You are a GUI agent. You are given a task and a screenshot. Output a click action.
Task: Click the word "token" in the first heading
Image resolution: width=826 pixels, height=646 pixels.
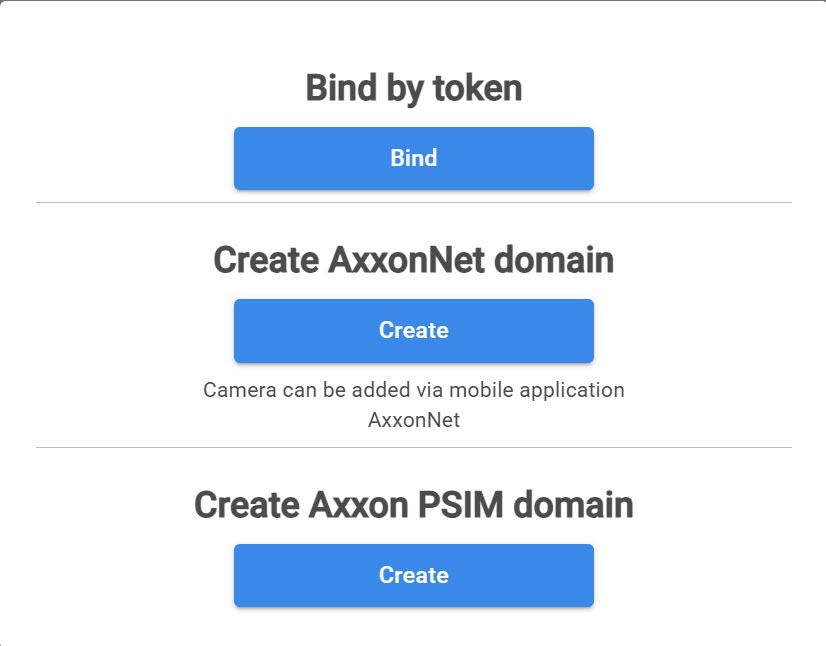[477, 88]
